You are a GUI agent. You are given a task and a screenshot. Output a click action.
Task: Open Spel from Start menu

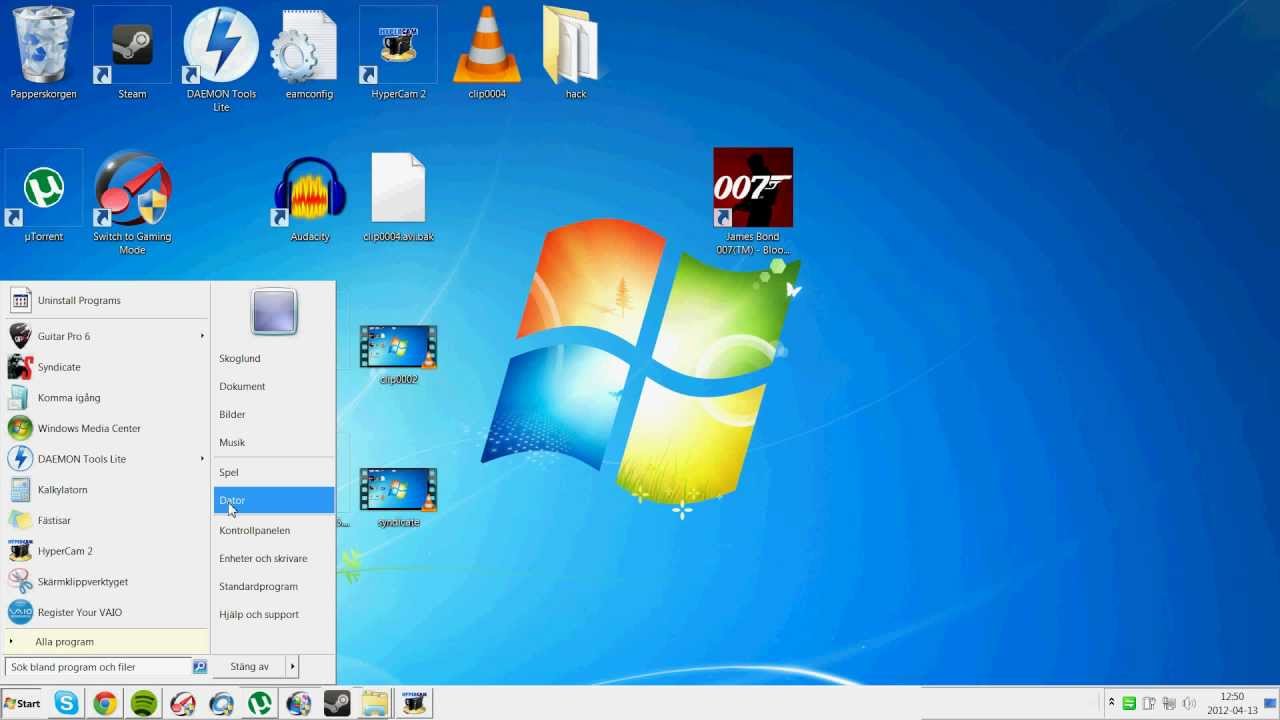coord(274,472)
